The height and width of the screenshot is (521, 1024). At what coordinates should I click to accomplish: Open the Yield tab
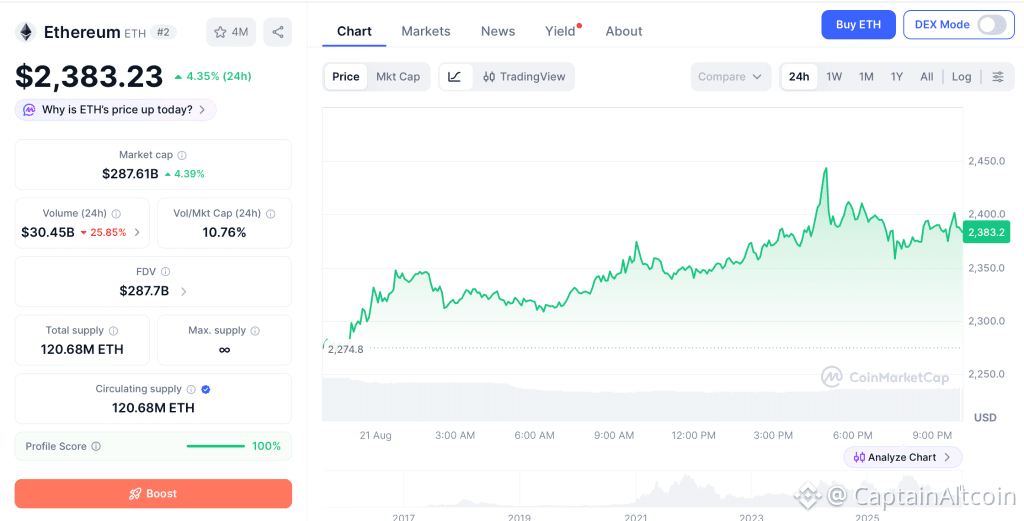click(x=560, y=31)
